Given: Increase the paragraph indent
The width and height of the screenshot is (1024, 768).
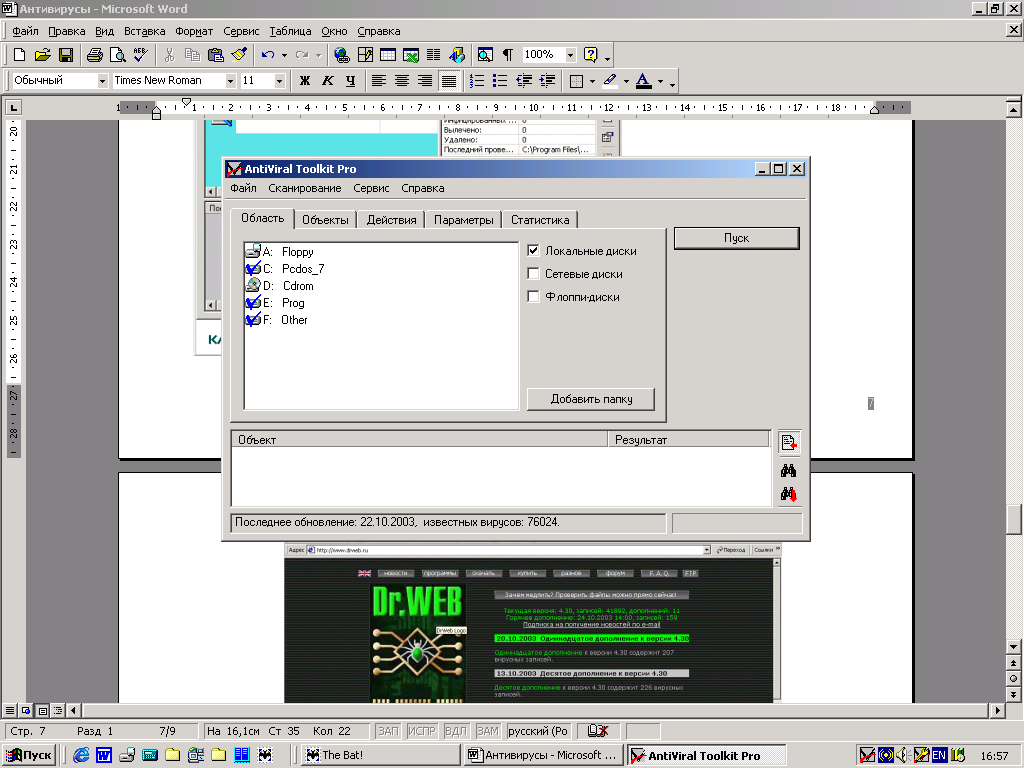Looking at the screenshot, I should pos(547,81).
